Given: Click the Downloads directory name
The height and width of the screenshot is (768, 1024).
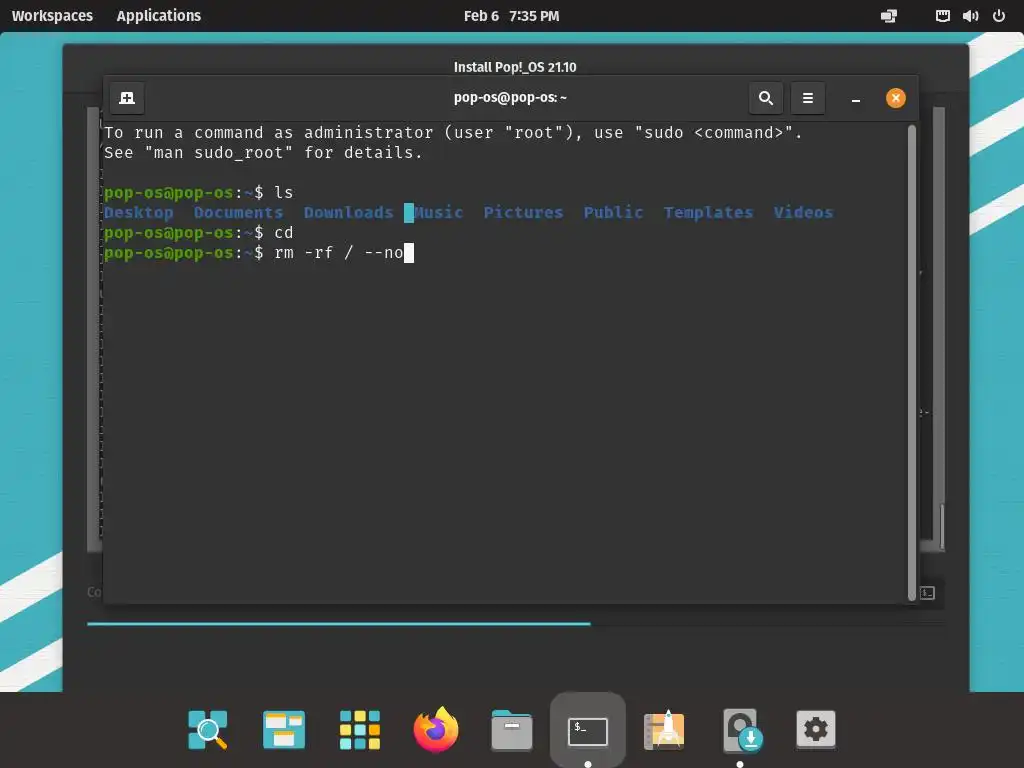Looking at the screenshot, I should coord(348,213).
